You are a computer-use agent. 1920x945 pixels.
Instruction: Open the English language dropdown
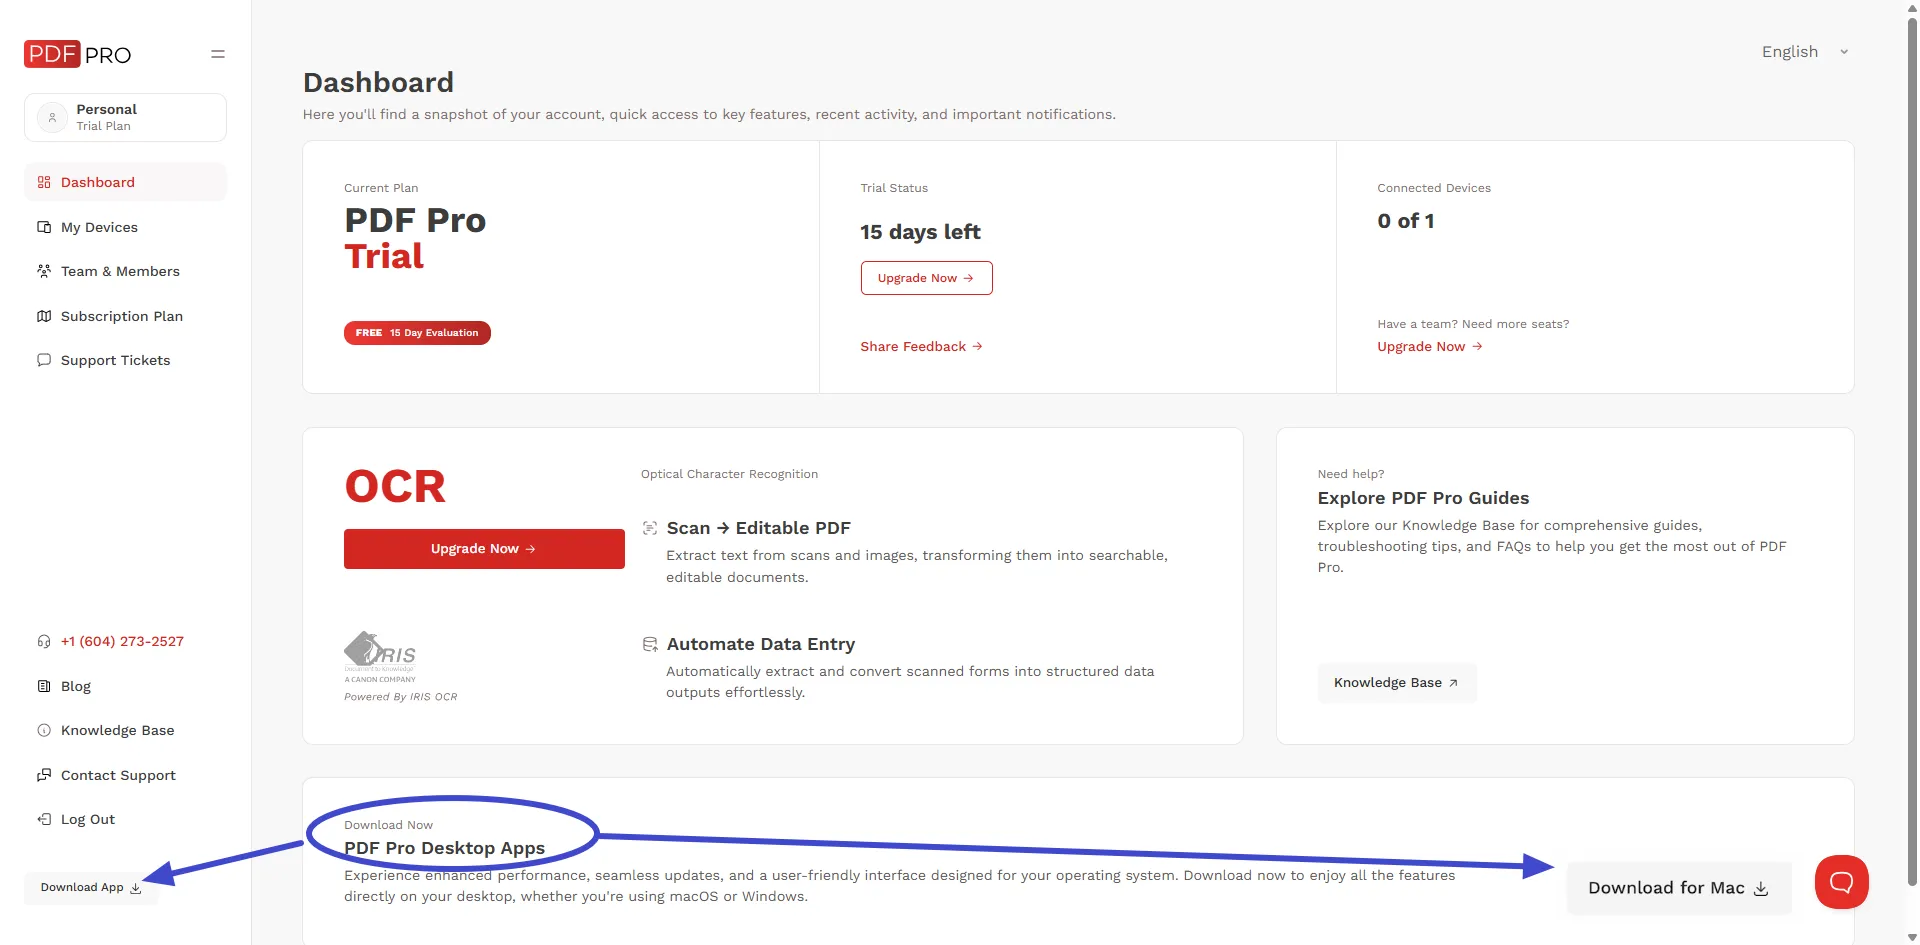coord(1805,52)
